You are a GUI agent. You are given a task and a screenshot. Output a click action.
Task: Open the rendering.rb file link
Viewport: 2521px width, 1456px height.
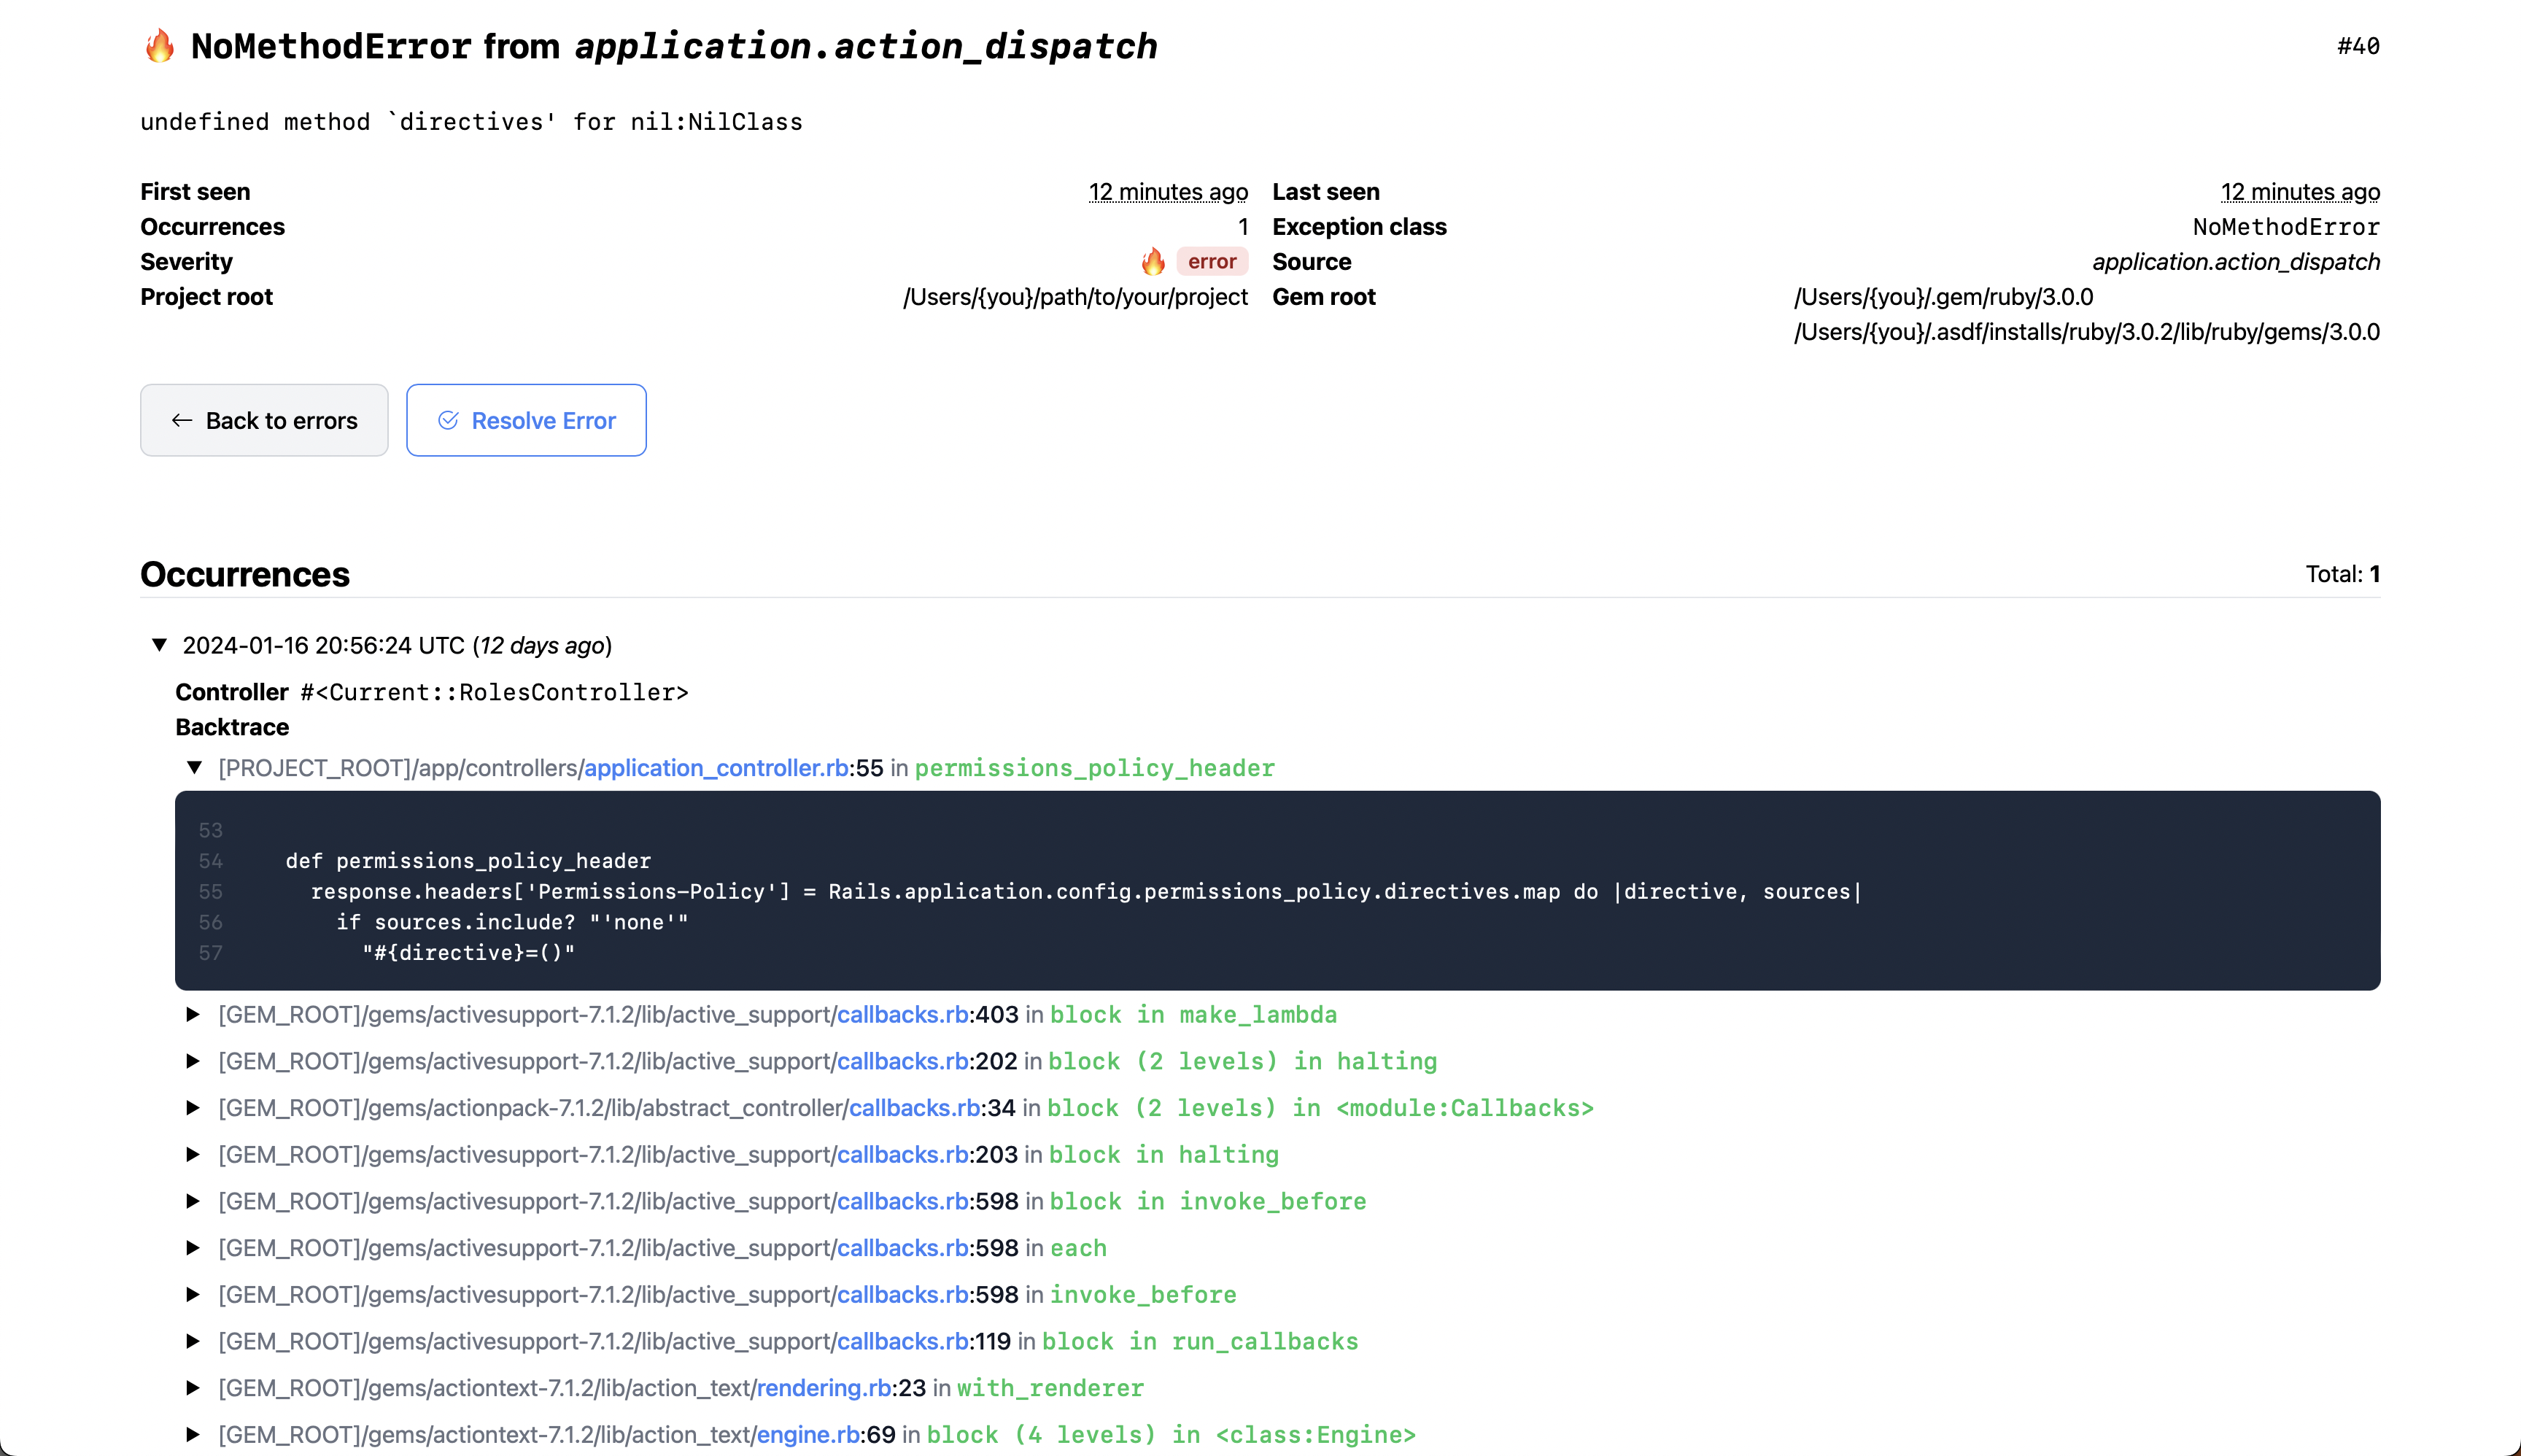click(x=824, y=1388)
